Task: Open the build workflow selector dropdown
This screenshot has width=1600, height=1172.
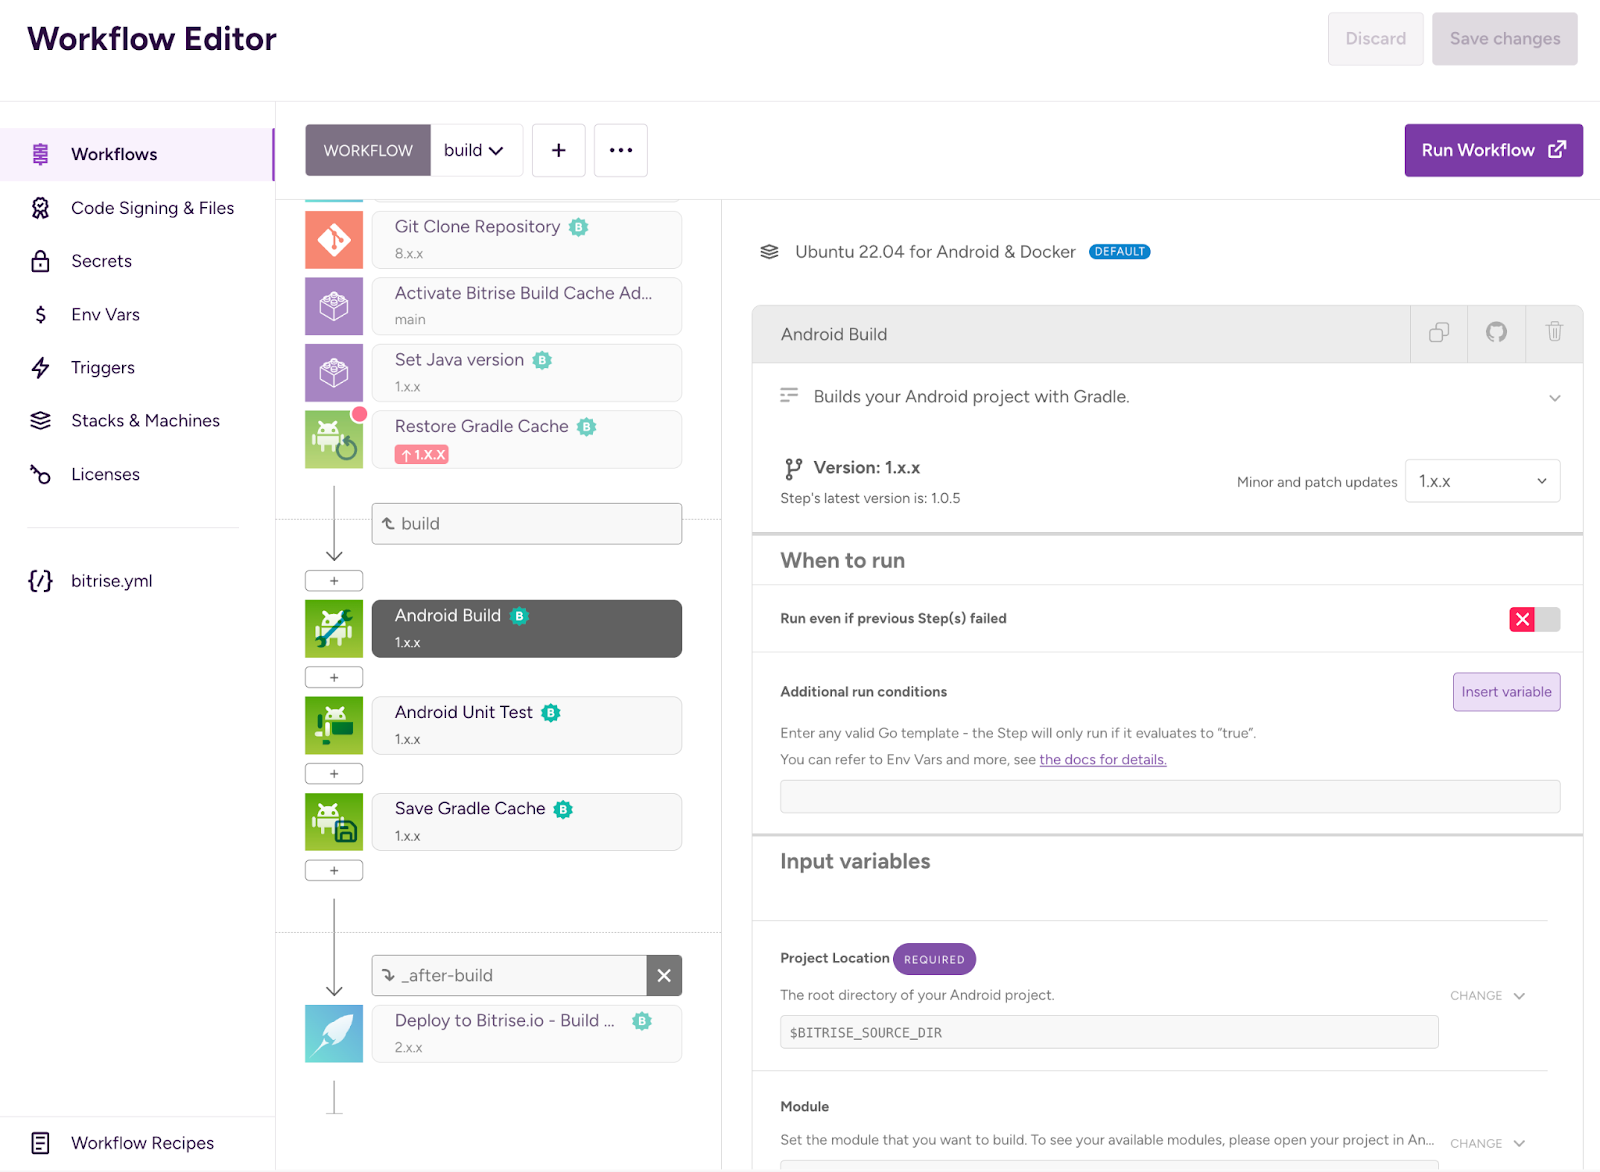Action: pyautogui.click(x=476, y=150)
